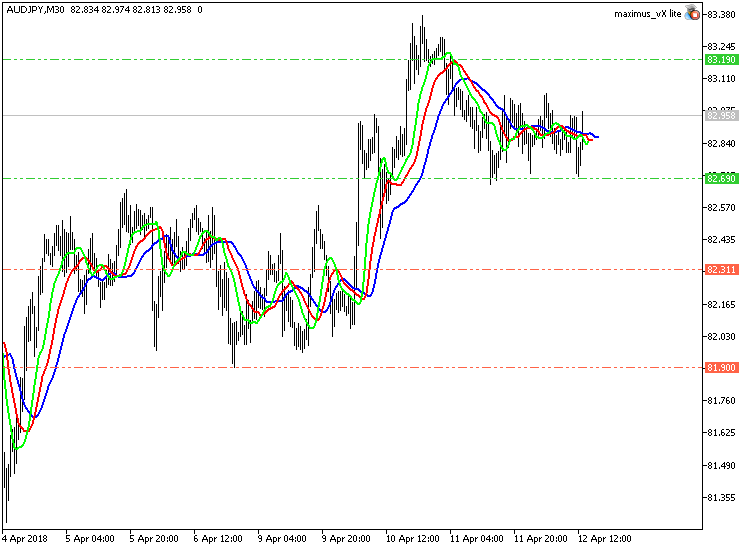Click the 10 Apr 12:00 time axis label
Viewport: 750px width, 550px height.
tap(412, 539)
